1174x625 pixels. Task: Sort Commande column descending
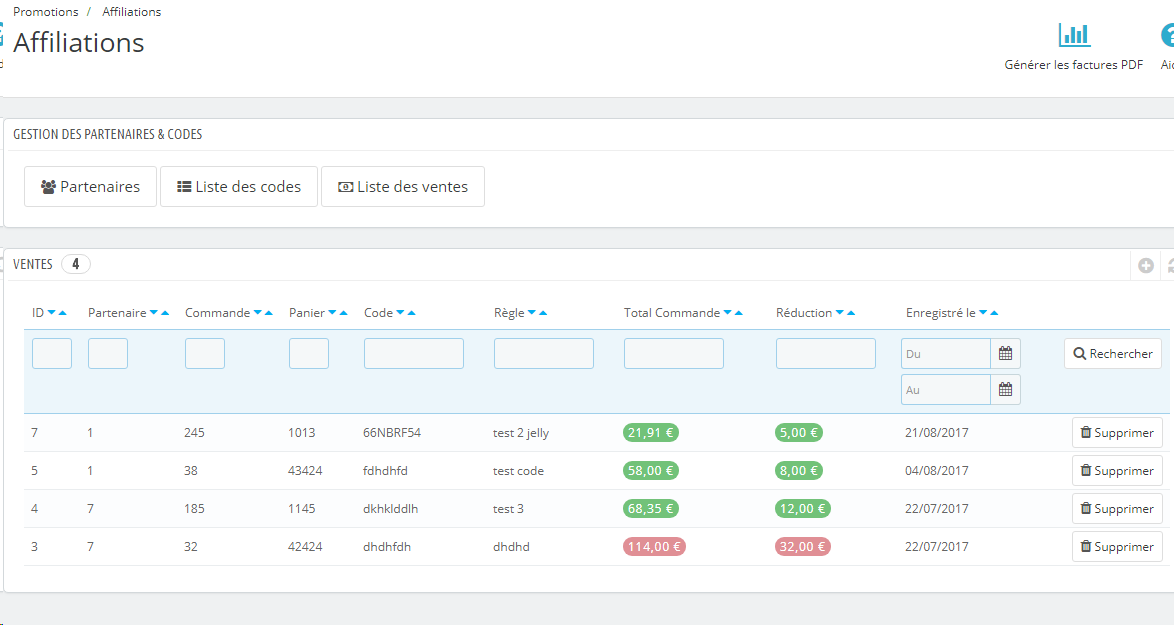coord(258,313)
